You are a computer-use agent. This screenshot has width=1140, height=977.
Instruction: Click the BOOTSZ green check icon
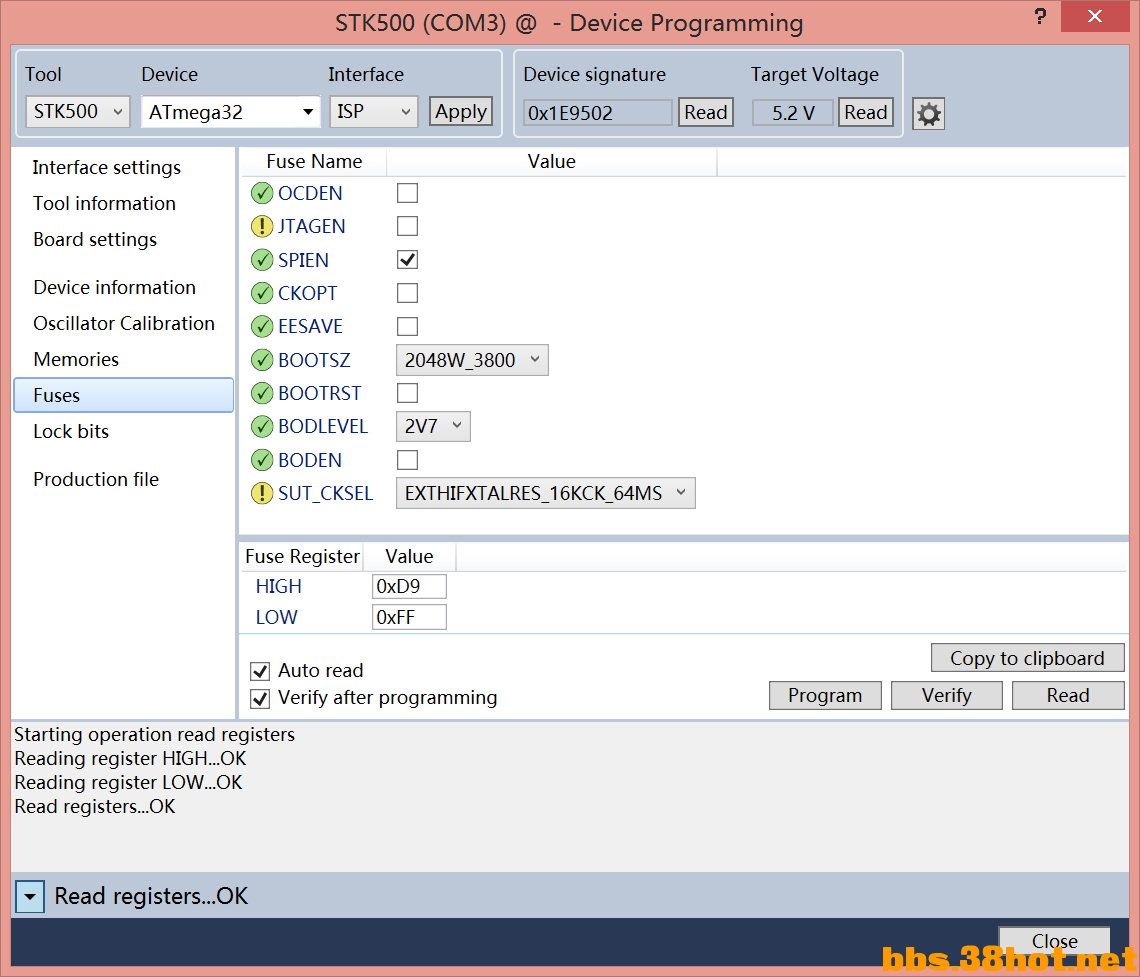262,360
